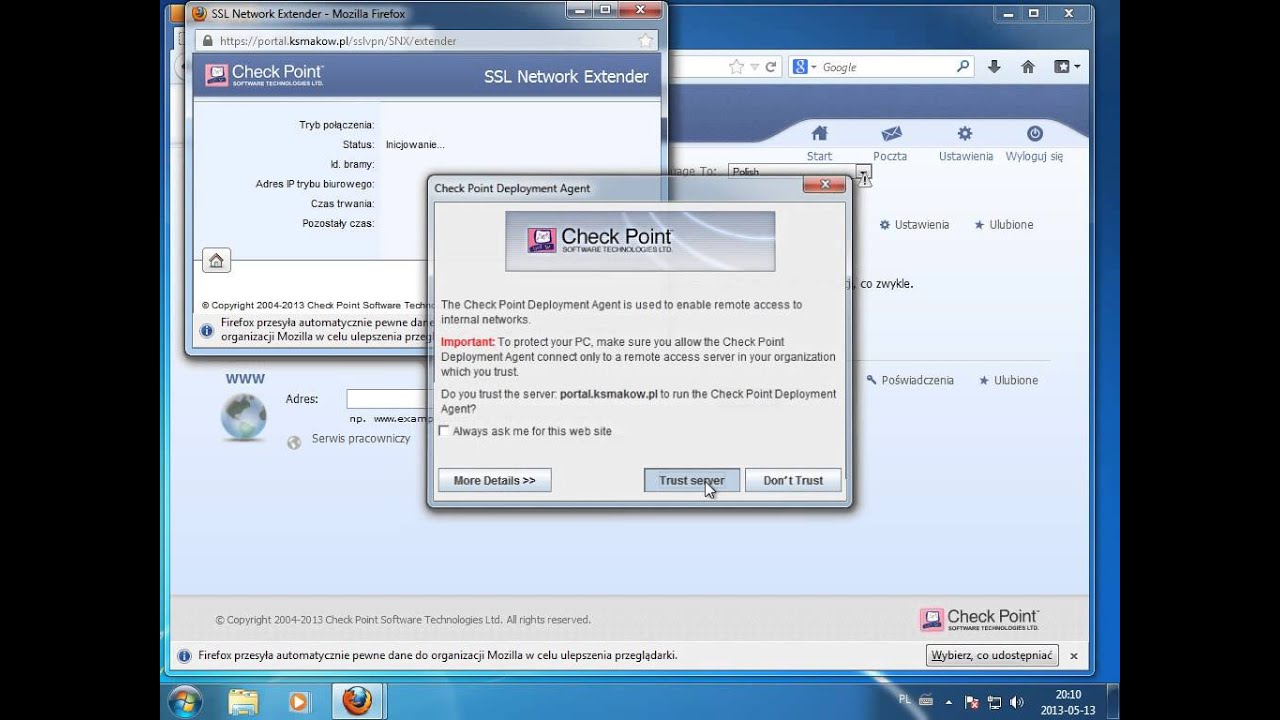Open the URL history dropdown arrow beside the reload button
This screenshot has height=720, width=1280.
755,67
